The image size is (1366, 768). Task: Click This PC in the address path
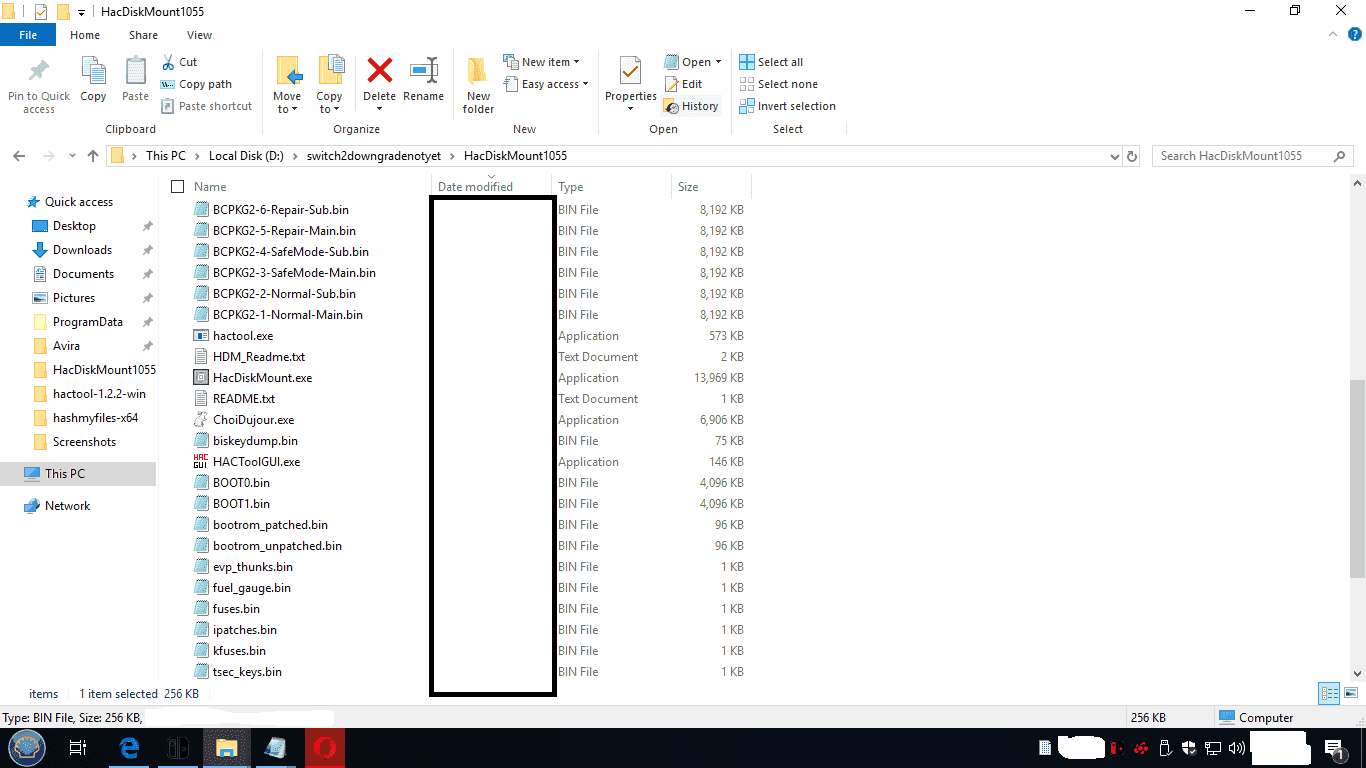165,156
